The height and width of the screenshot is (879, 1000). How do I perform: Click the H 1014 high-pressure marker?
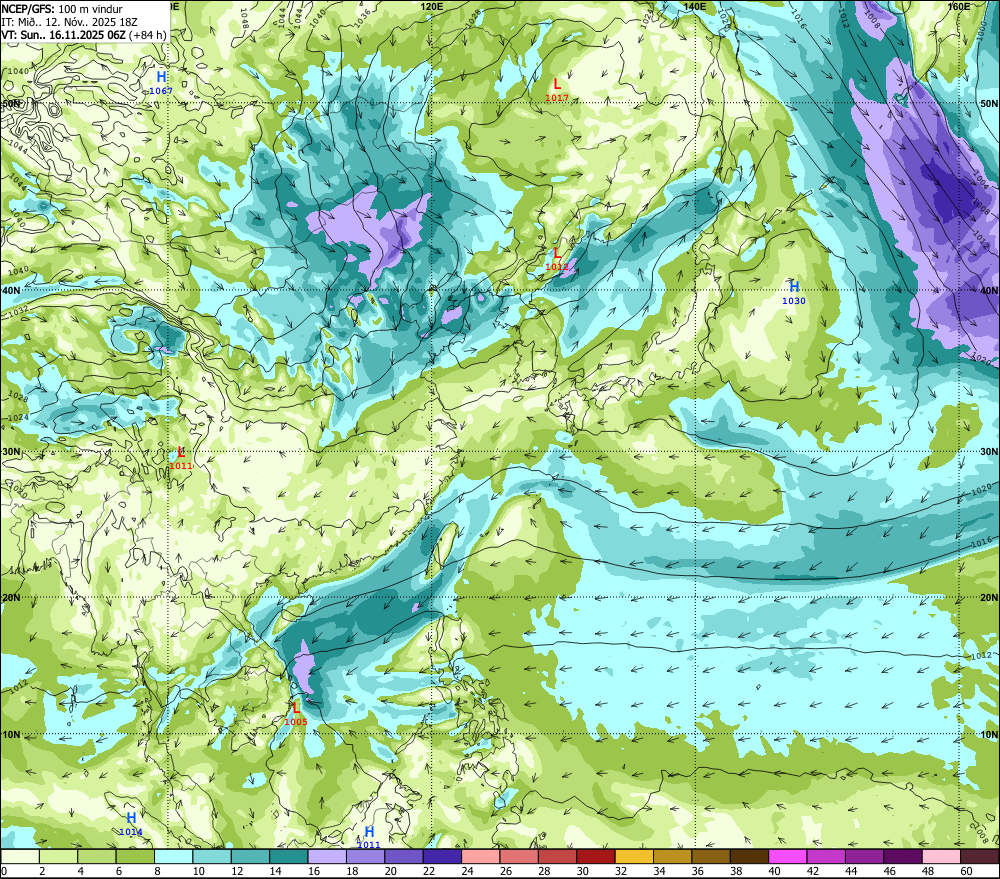[131, 824]
